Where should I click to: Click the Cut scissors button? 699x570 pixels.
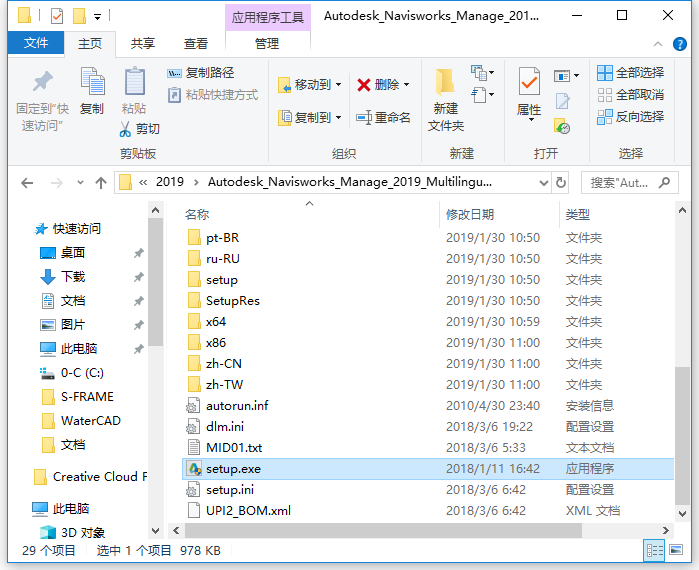pos(140,129)
